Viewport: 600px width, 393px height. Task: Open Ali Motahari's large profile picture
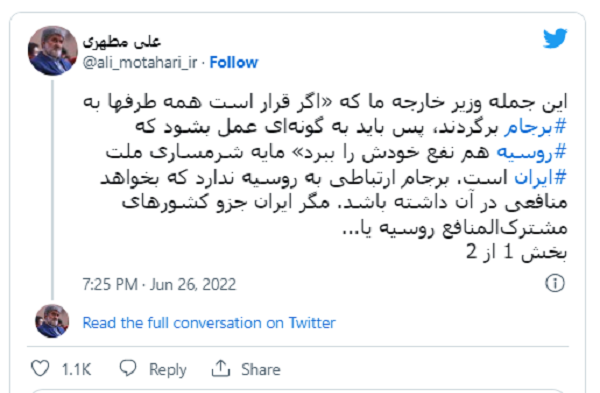point(53,51)
